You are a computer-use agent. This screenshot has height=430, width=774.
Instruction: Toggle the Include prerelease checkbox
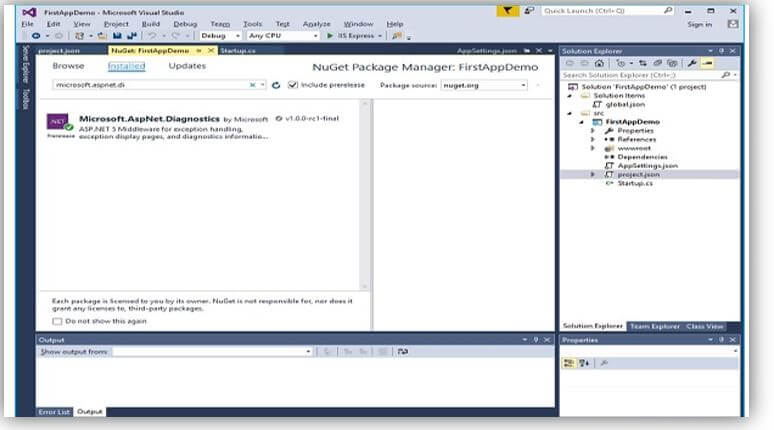(293, 85)
